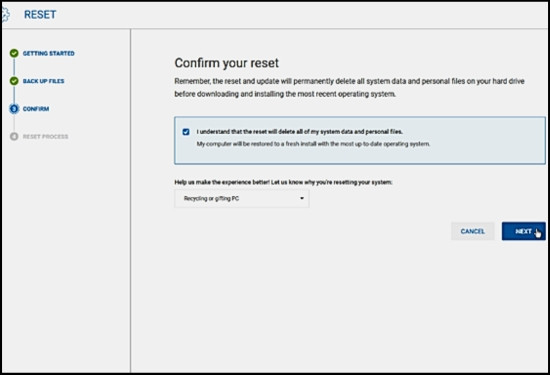Image resolution: width=550 pixels, height=375 pixels.
Task: Click 'Help us make the experience better!' text
Action: tap(283, 182)
